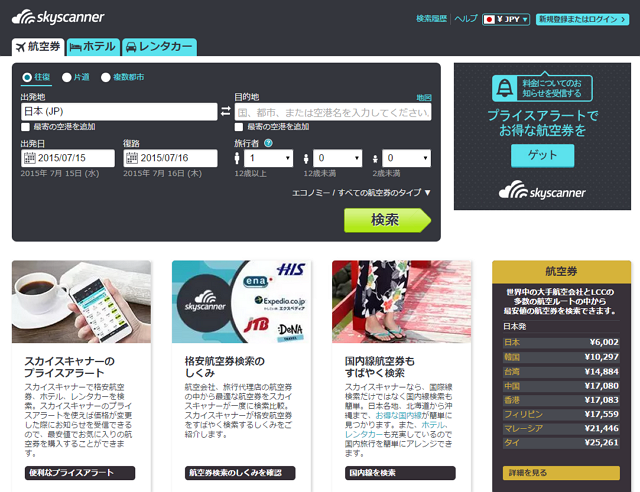Select the 往復 round trip radio button
The width and height of the screenshot is (640, 492).
pyautogui.click(x=27, y=77)
